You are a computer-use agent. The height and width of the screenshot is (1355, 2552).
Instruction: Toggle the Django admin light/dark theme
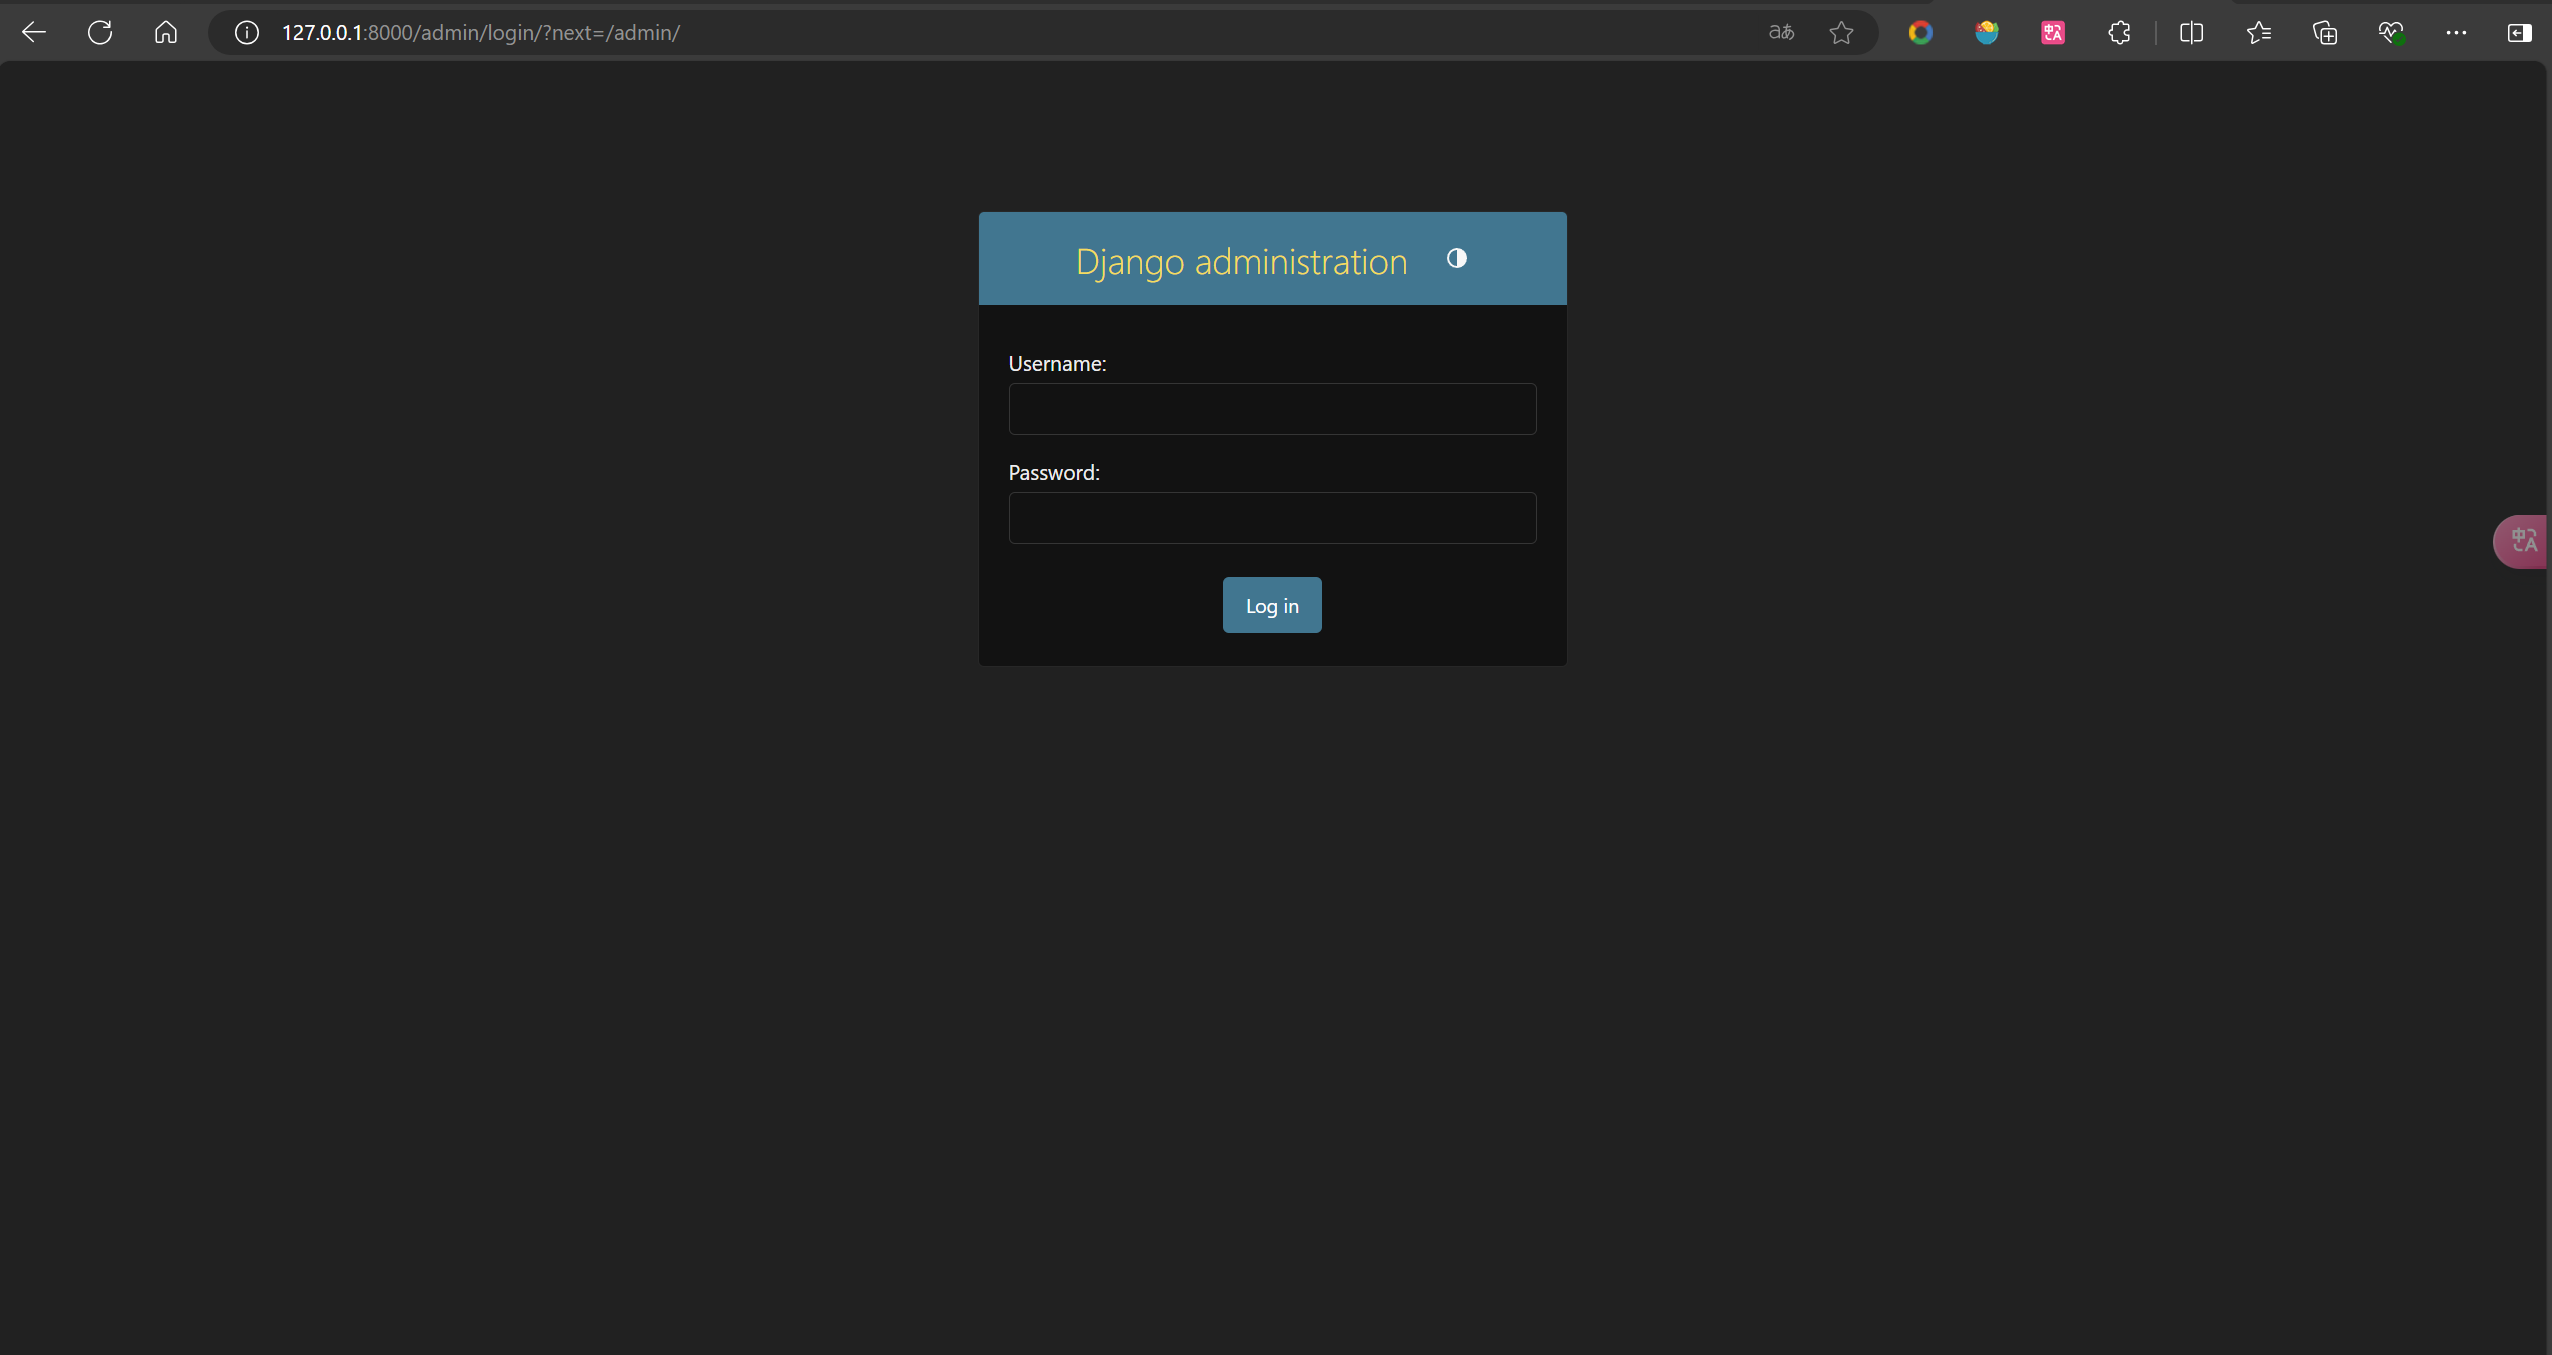pyautogui.click(x=1456, y=259)
